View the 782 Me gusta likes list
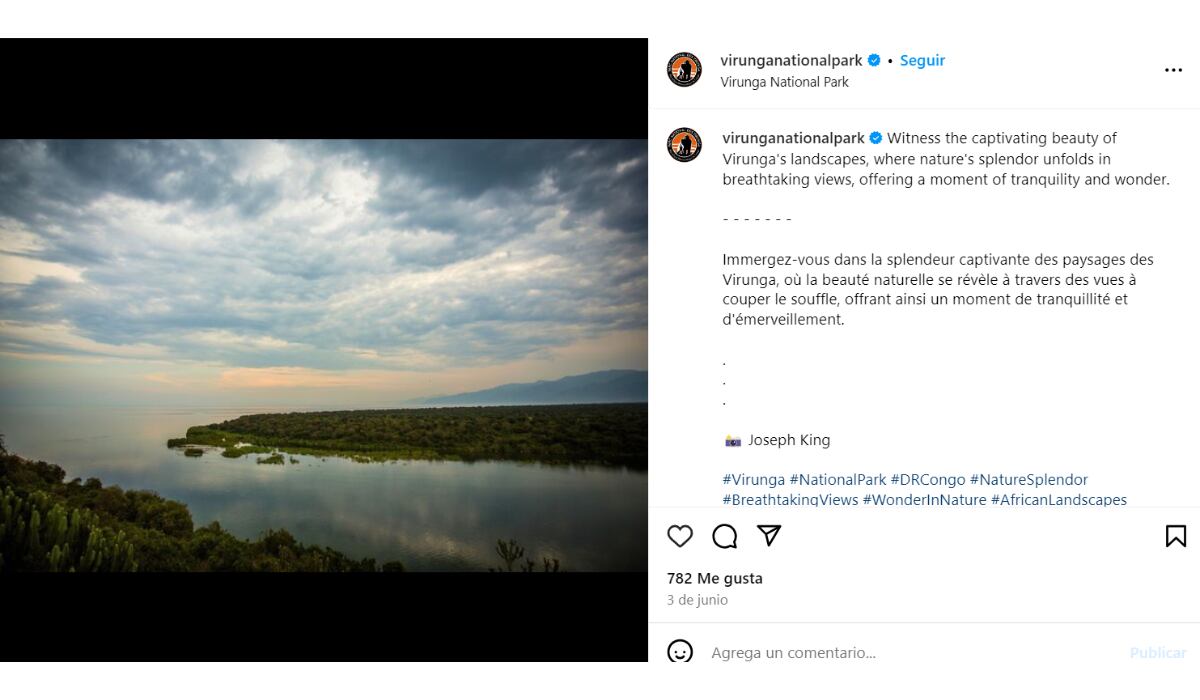This screenshot has width=1200, height=700. pos(715,578)
